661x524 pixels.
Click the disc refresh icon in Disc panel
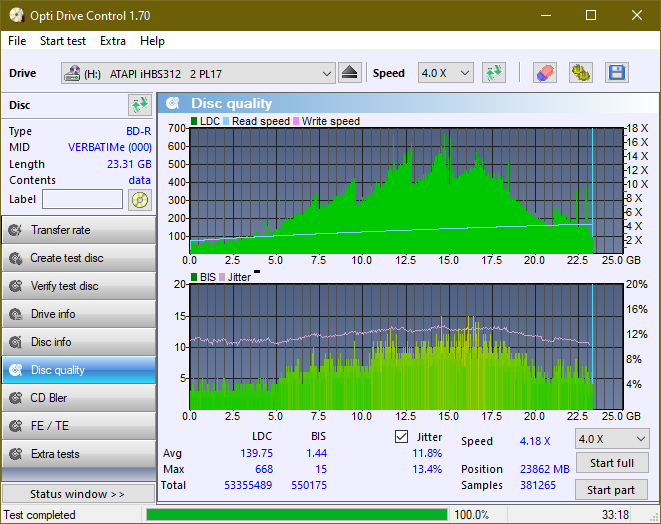coord(139,105)
